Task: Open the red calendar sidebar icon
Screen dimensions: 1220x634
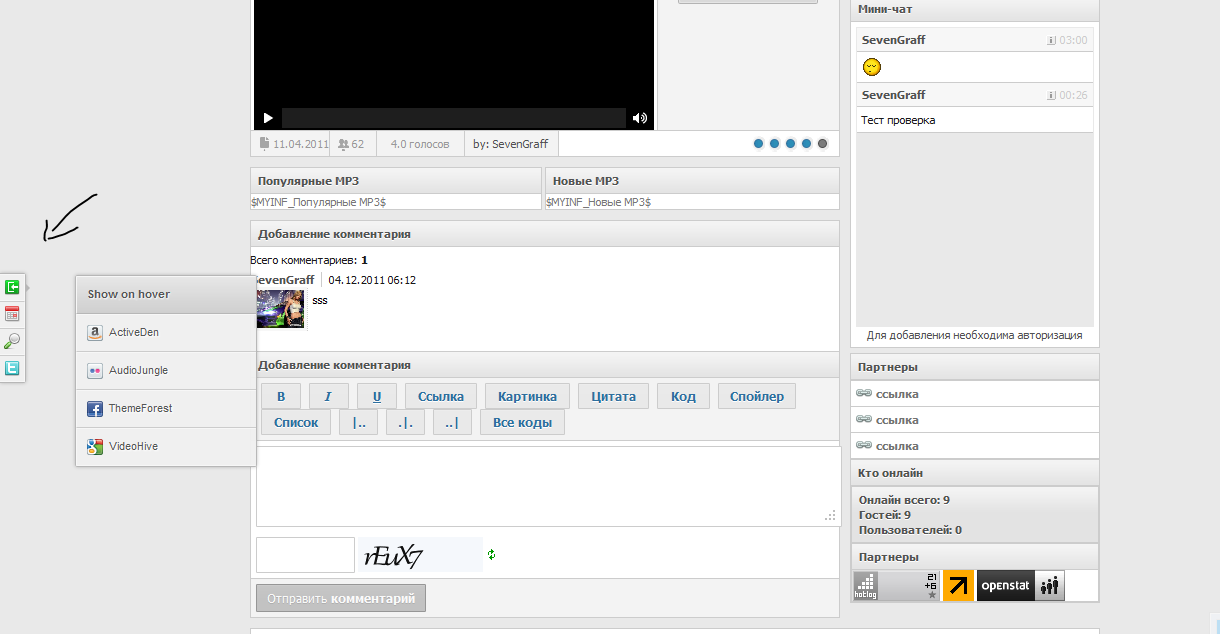Action: [12, 314]
